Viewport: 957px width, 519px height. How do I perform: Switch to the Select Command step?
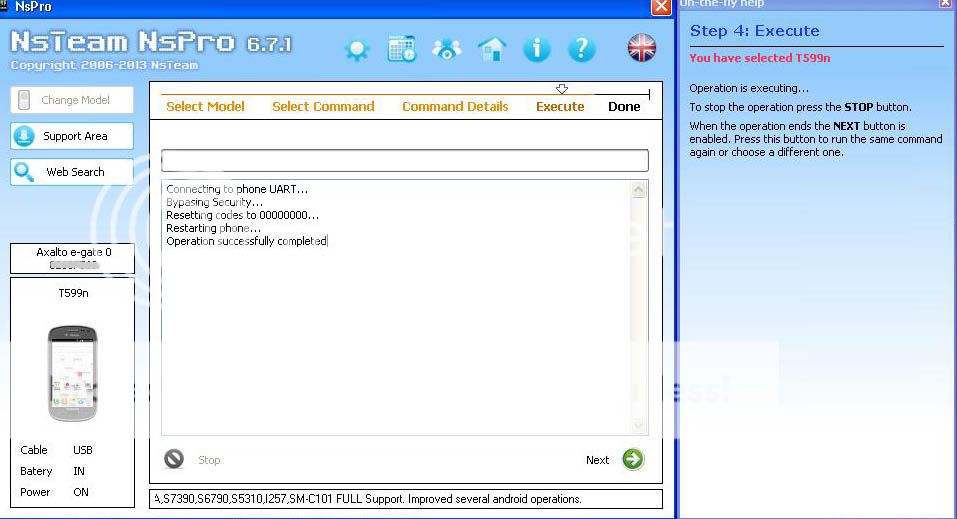click(323, 107)
